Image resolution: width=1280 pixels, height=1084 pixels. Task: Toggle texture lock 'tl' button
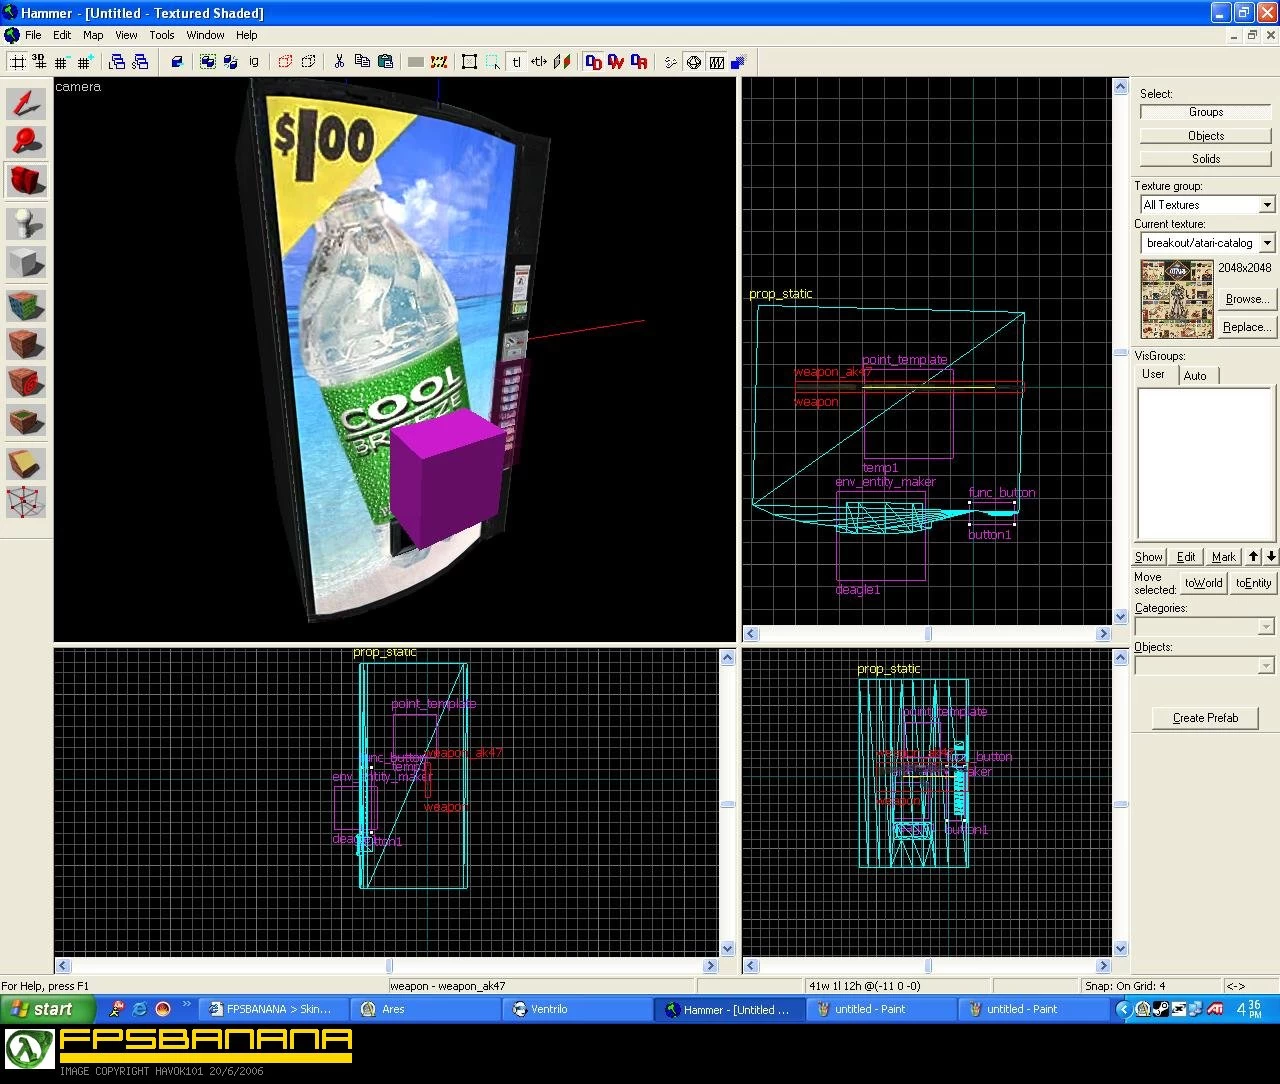tap(516, 62)
